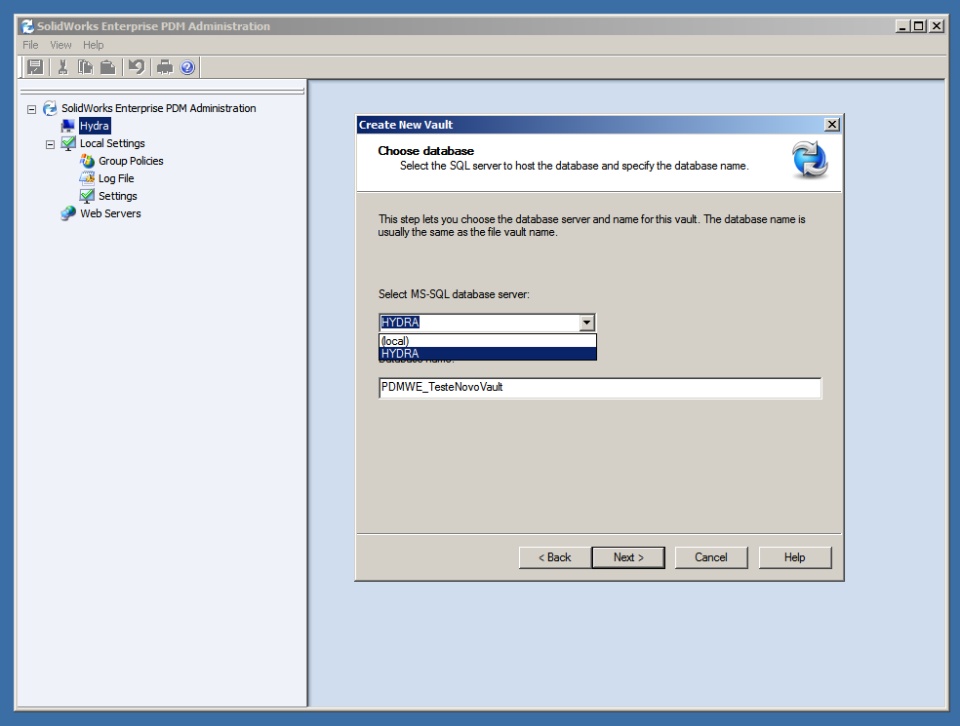This screenshot has height=726, width=960.
Task: Minimize the main application window
Action: click(x=902, y=26)
